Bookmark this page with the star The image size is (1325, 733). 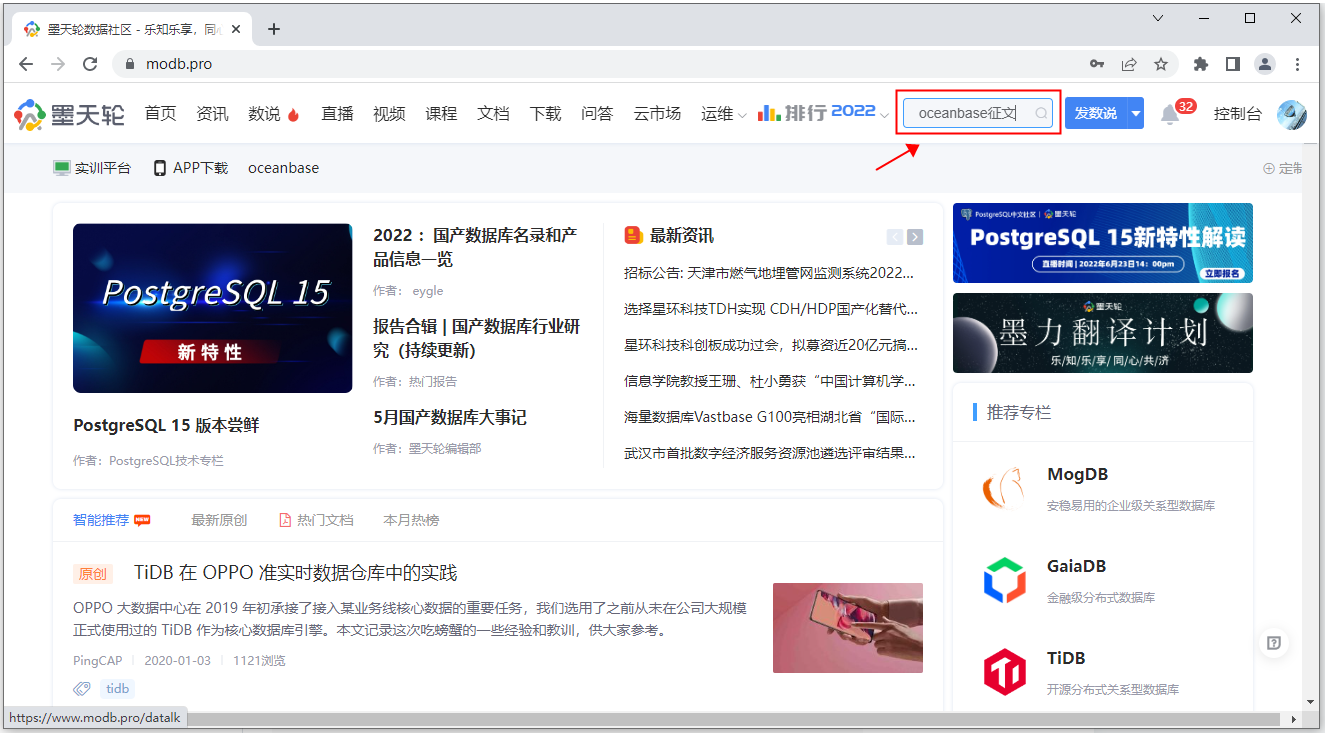click(1161, 64)
